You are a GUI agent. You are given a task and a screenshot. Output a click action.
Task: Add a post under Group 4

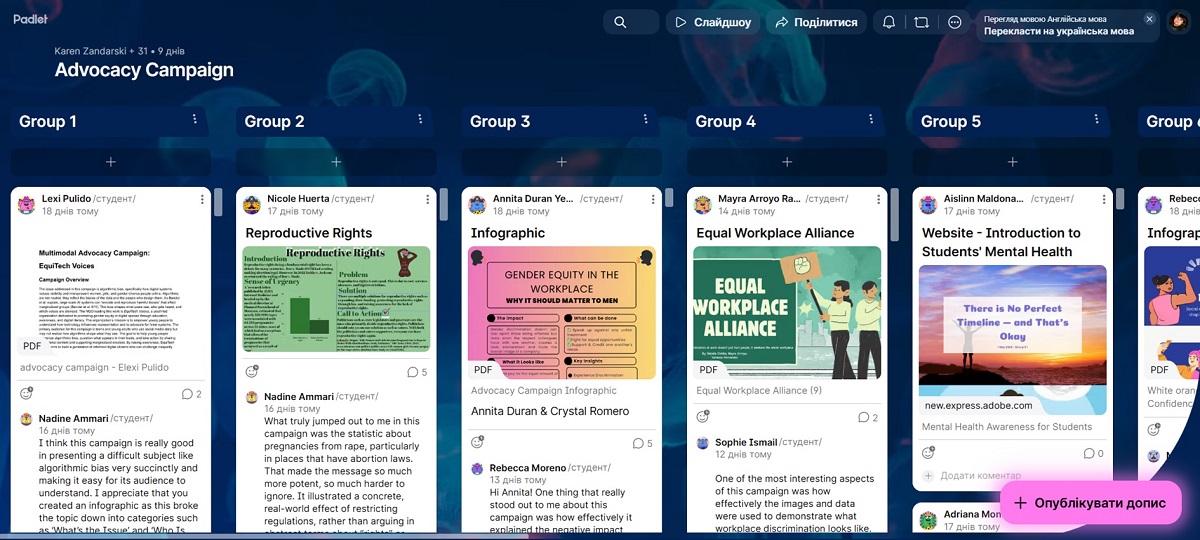[x=787, y=162]
